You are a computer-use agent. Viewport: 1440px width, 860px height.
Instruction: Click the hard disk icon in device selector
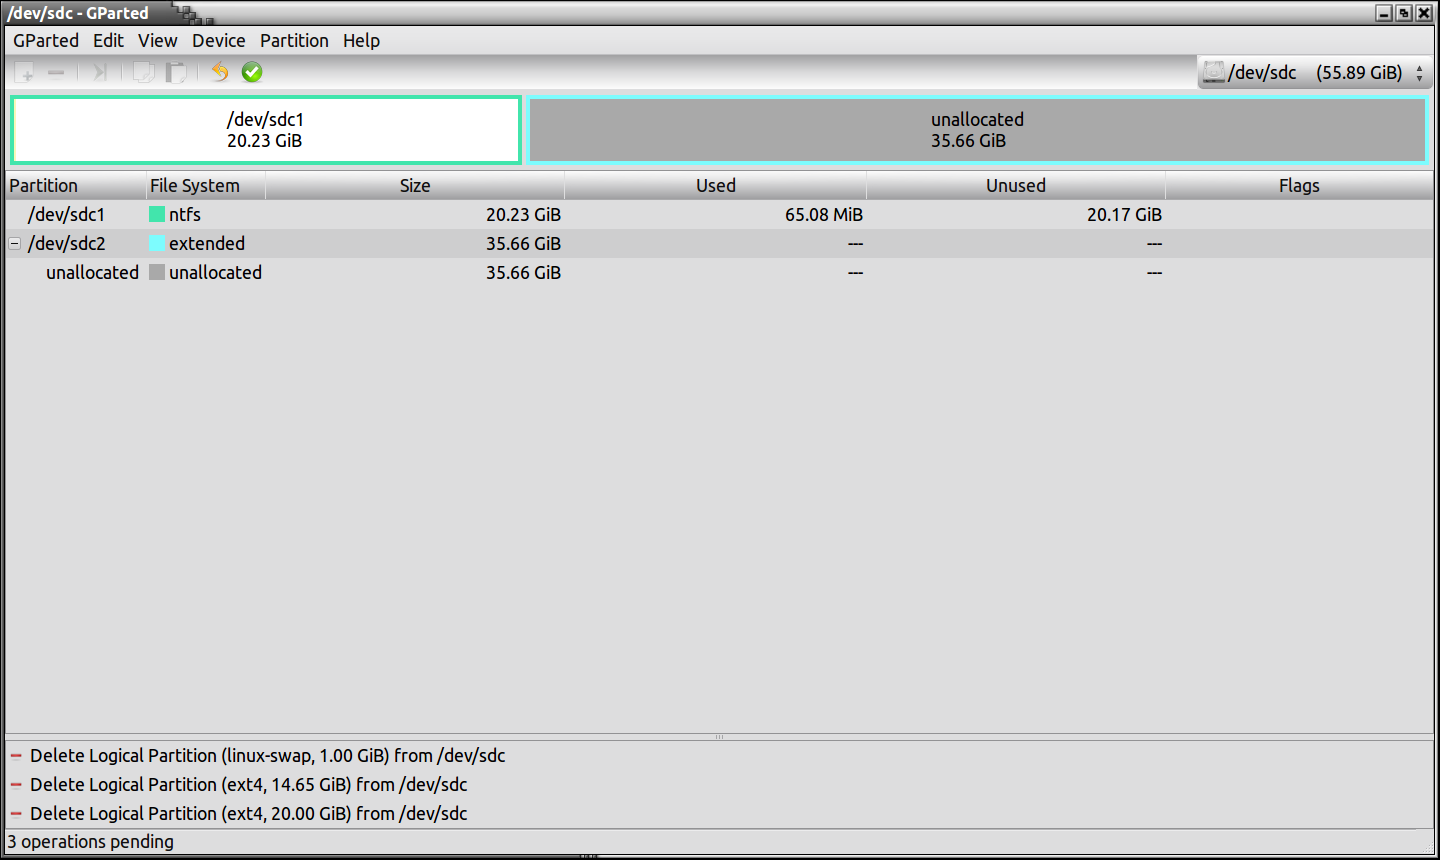[1213, 72]
